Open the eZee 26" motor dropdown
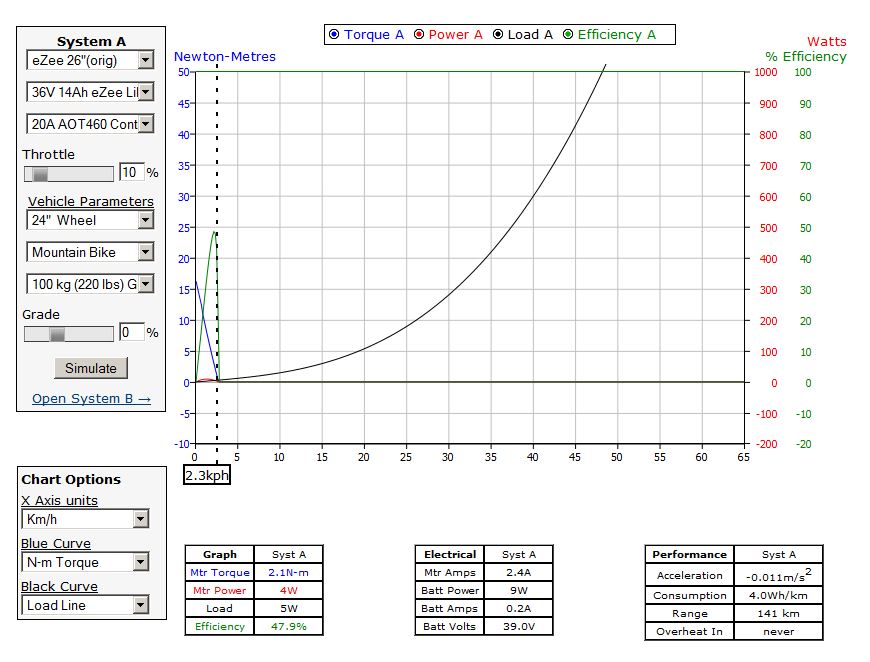This screenshot has height=662, width=870. click(x=90, y=60)
